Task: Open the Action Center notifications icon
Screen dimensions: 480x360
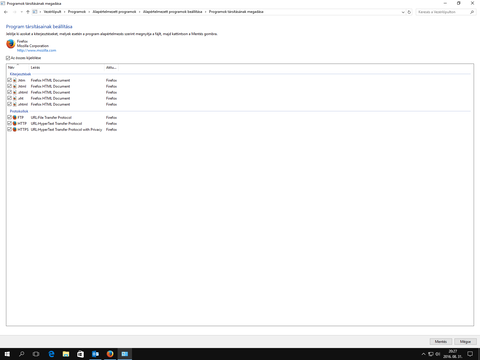Action: click(470, 354)
